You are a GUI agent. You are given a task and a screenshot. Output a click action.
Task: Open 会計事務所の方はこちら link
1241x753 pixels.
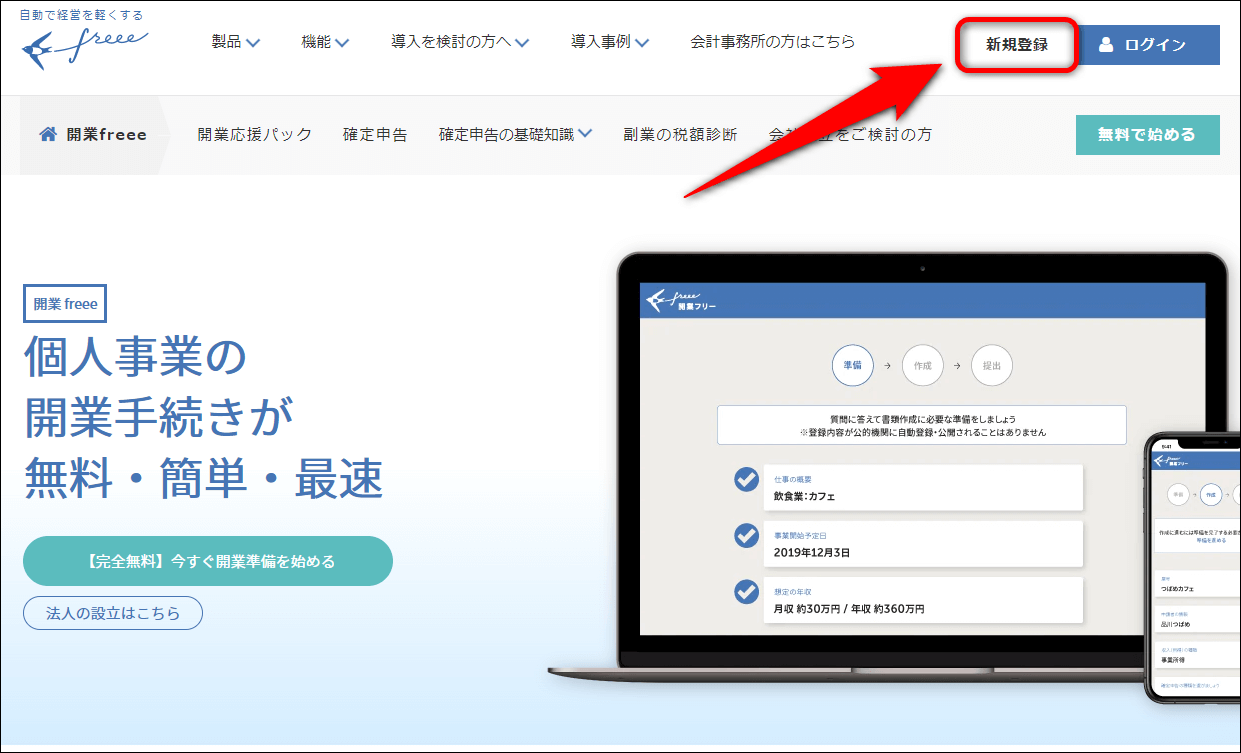(x=772, y=42)
